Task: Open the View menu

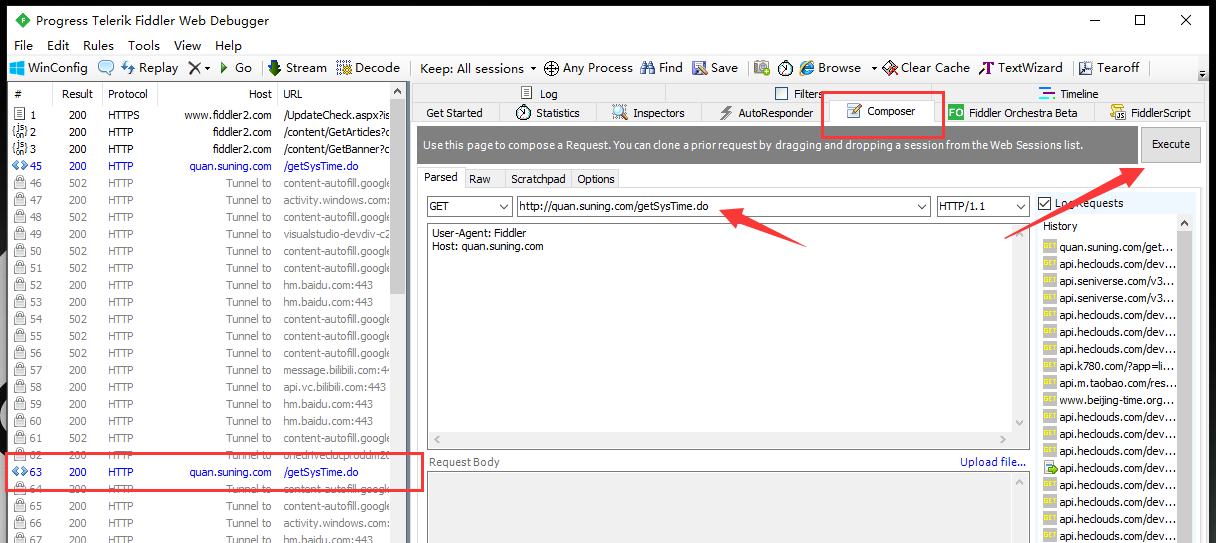Action: pos(187,45)
